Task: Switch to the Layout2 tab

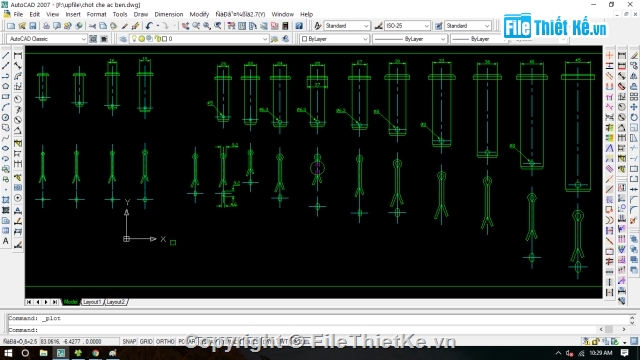Action: coord(116,302)
